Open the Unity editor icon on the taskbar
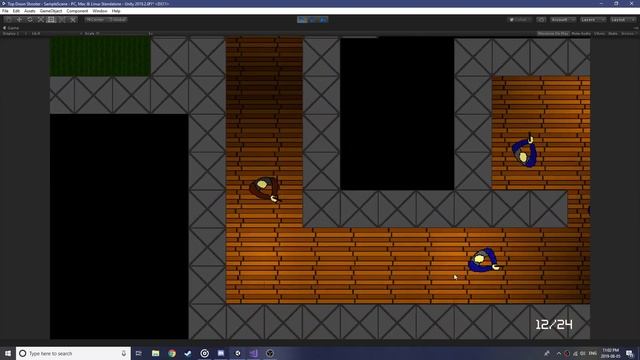 [x=270, y=353]
